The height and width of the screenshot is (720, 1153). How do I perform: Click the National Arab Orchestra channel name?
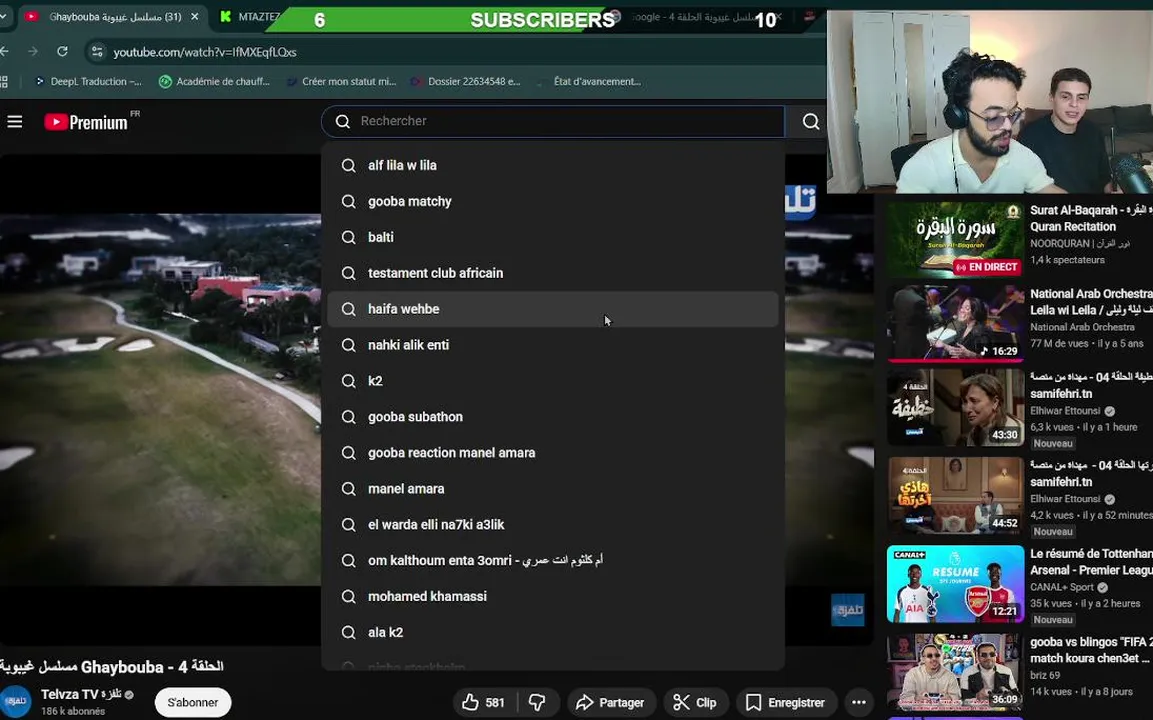coord(1082,327)
